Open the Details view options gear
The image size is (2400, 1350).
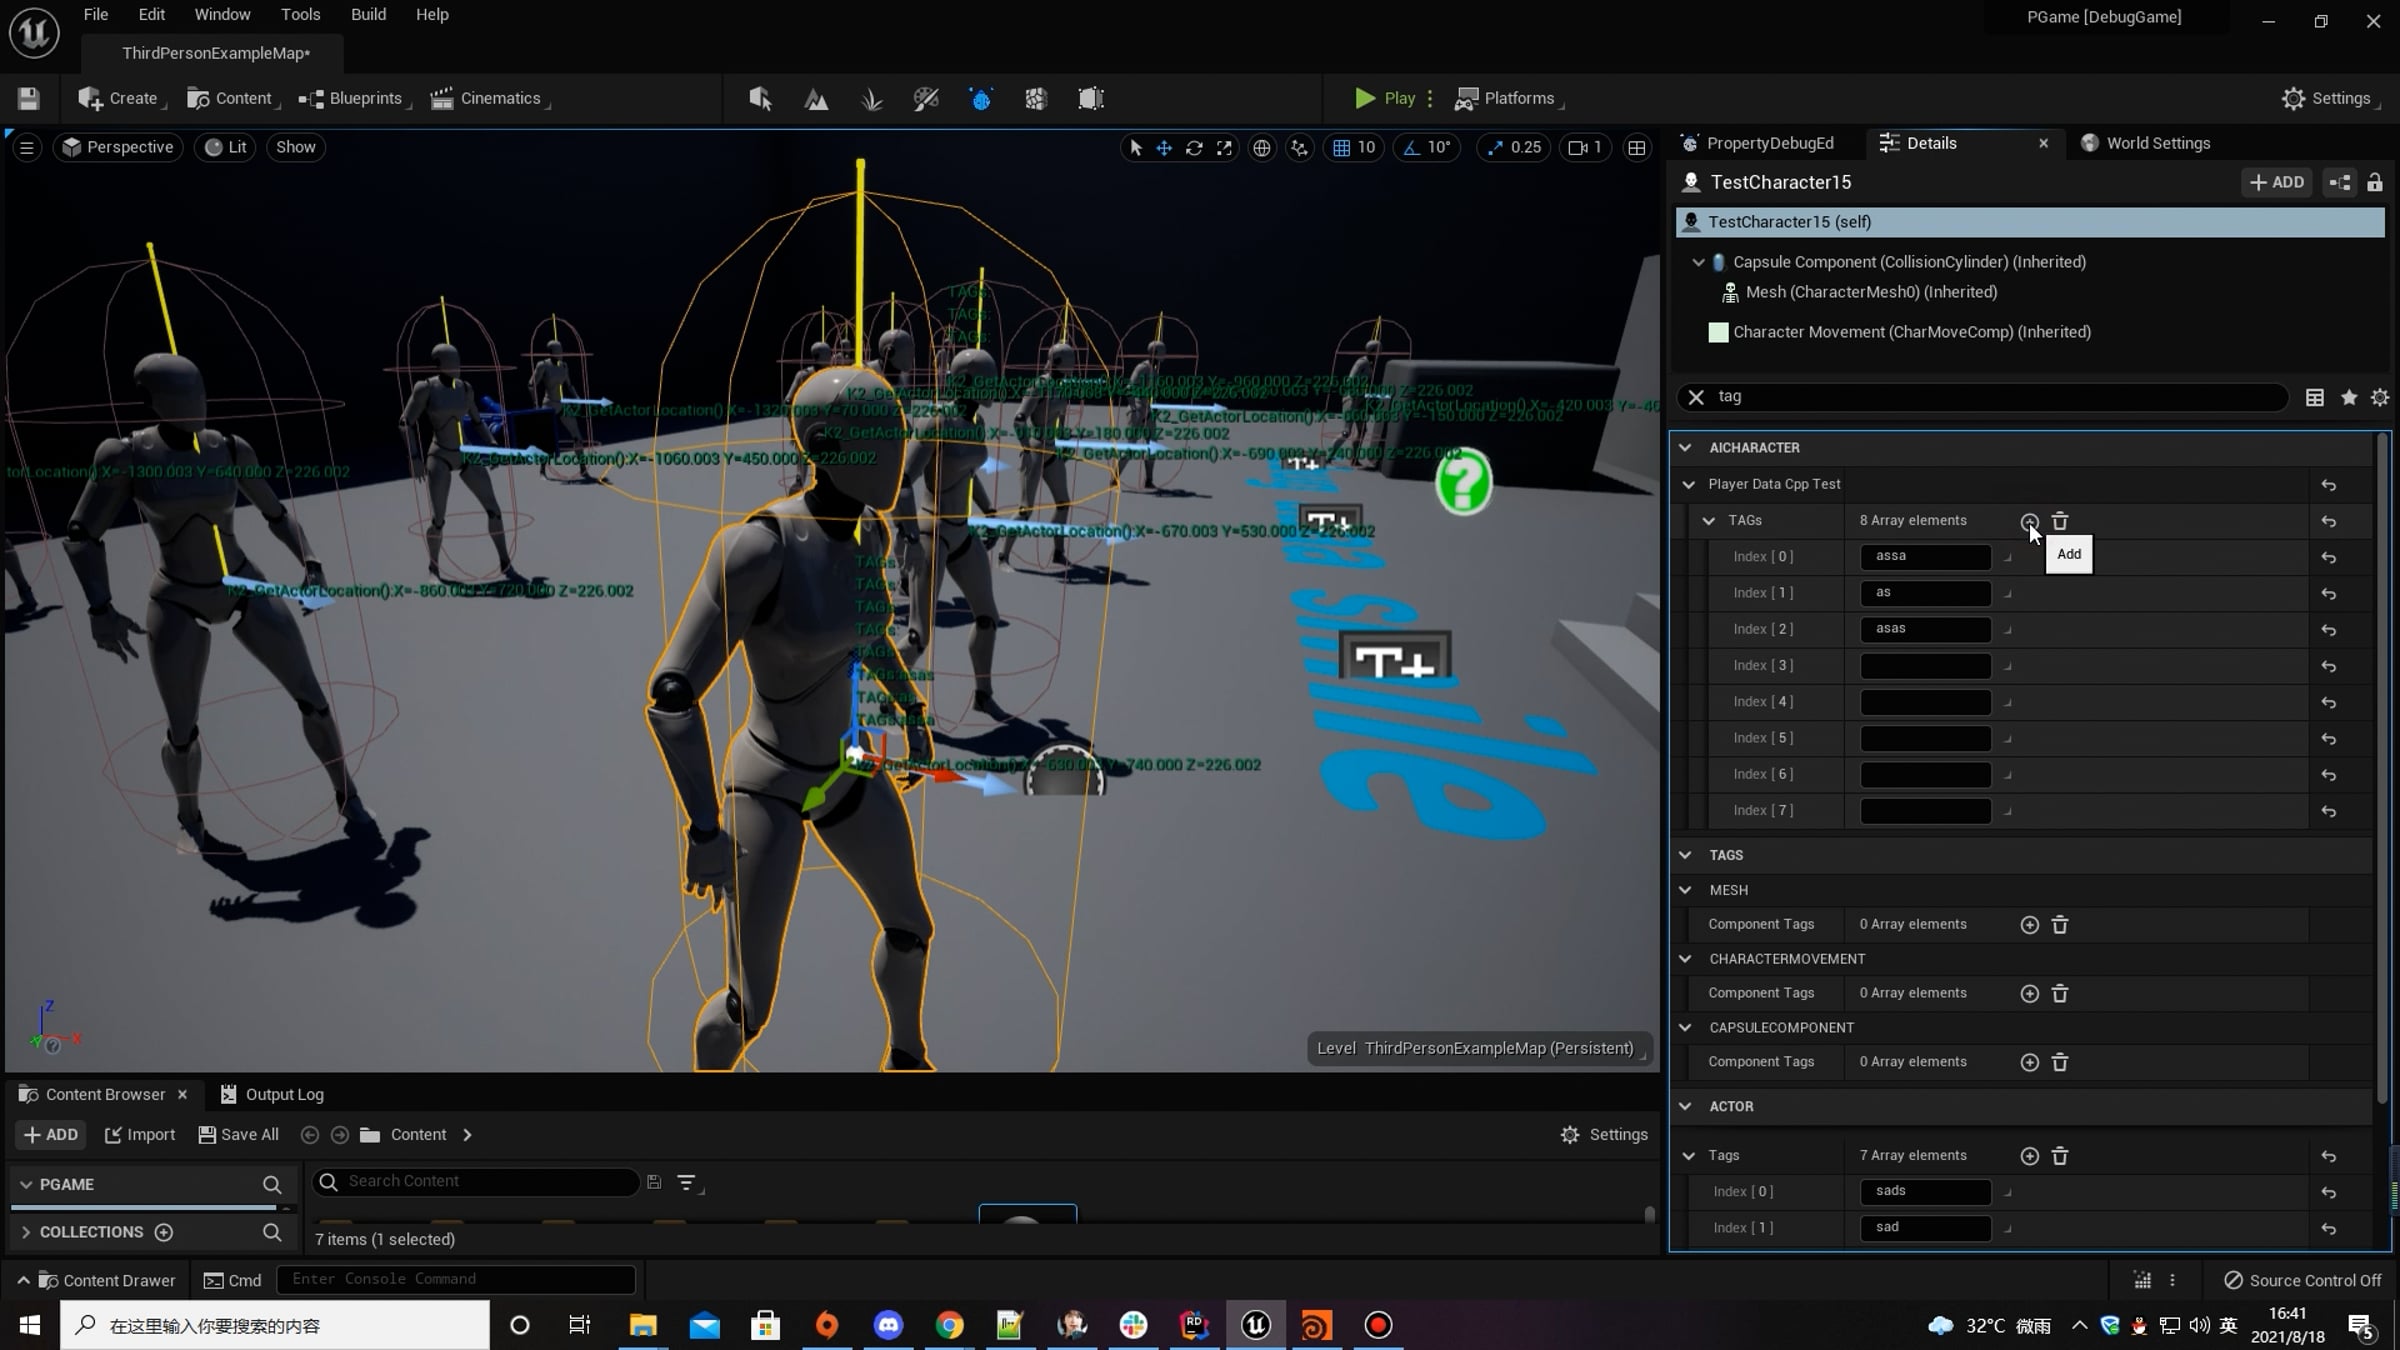(x=2380, y=398)
